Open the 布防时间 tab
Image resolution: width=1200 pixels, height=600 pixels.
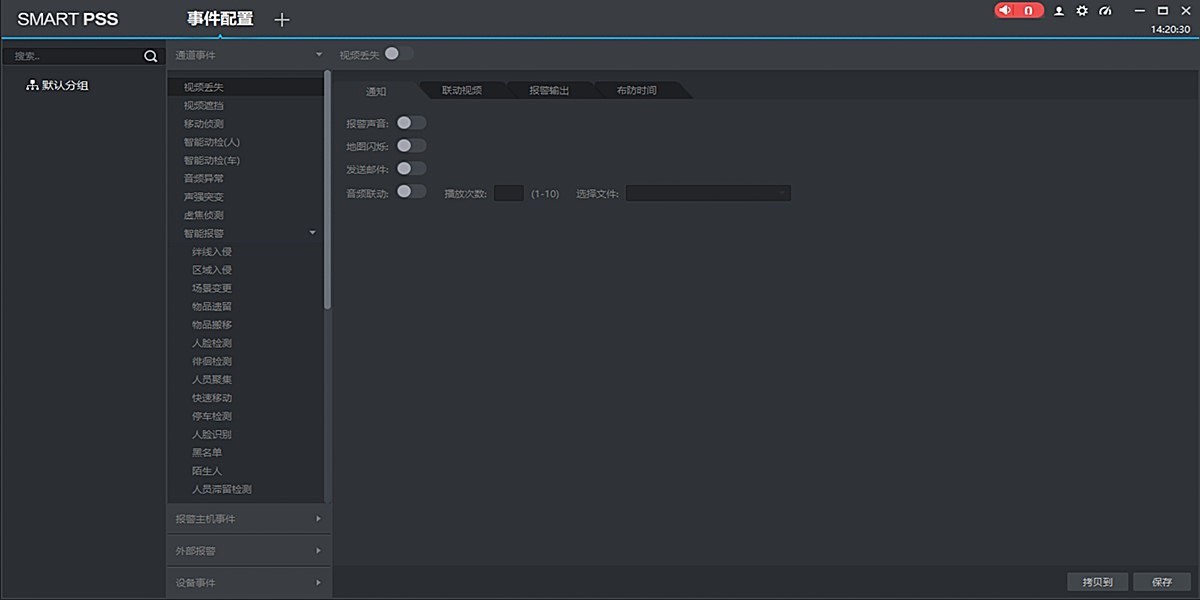point(636,91)
